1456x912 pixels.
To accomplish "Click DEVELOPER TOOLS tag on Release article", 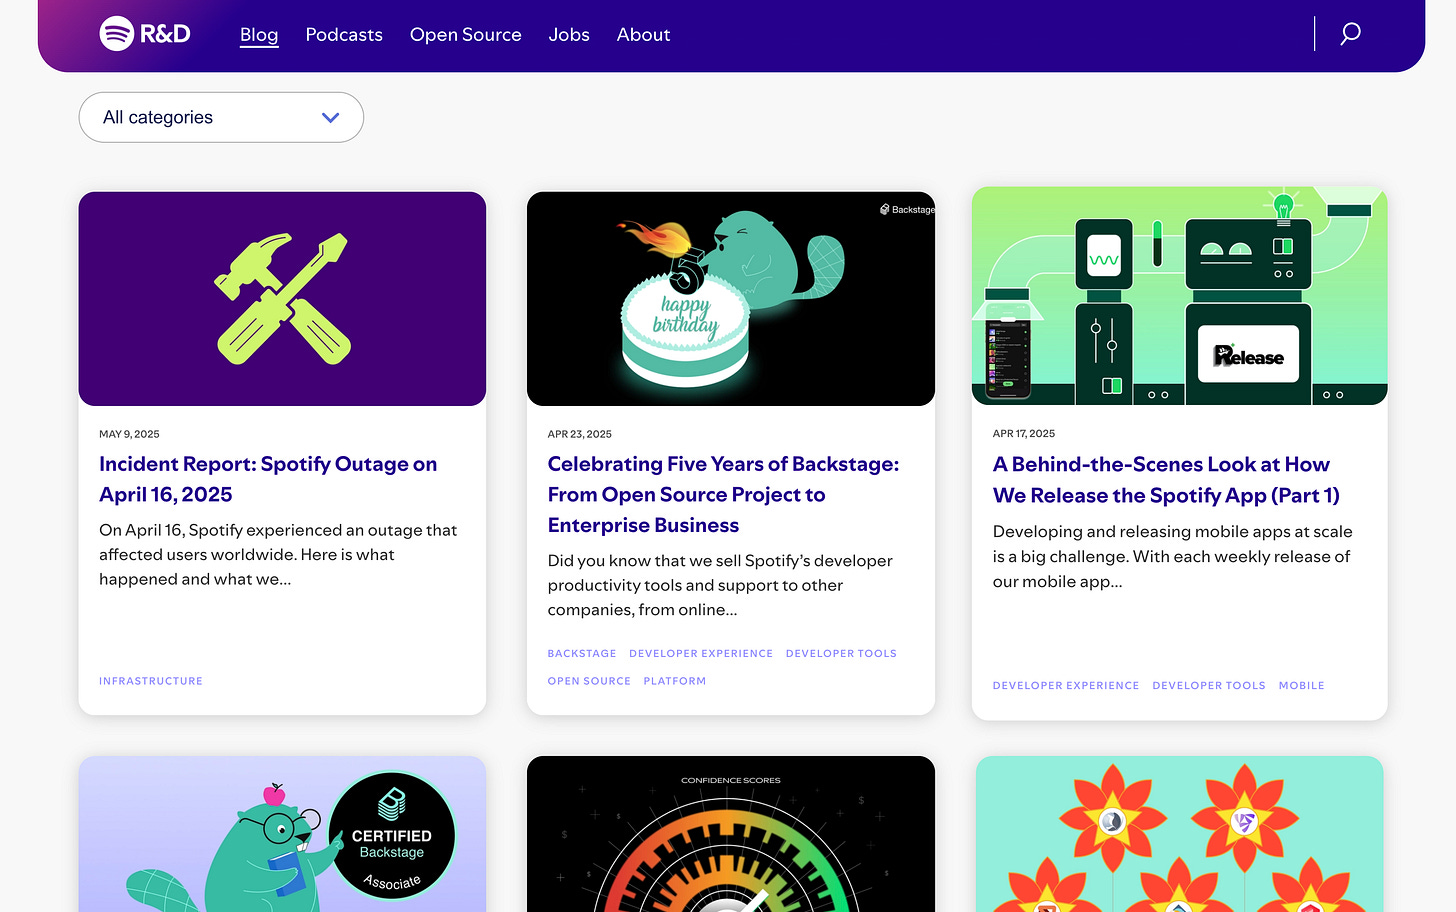I will 1209,686.
